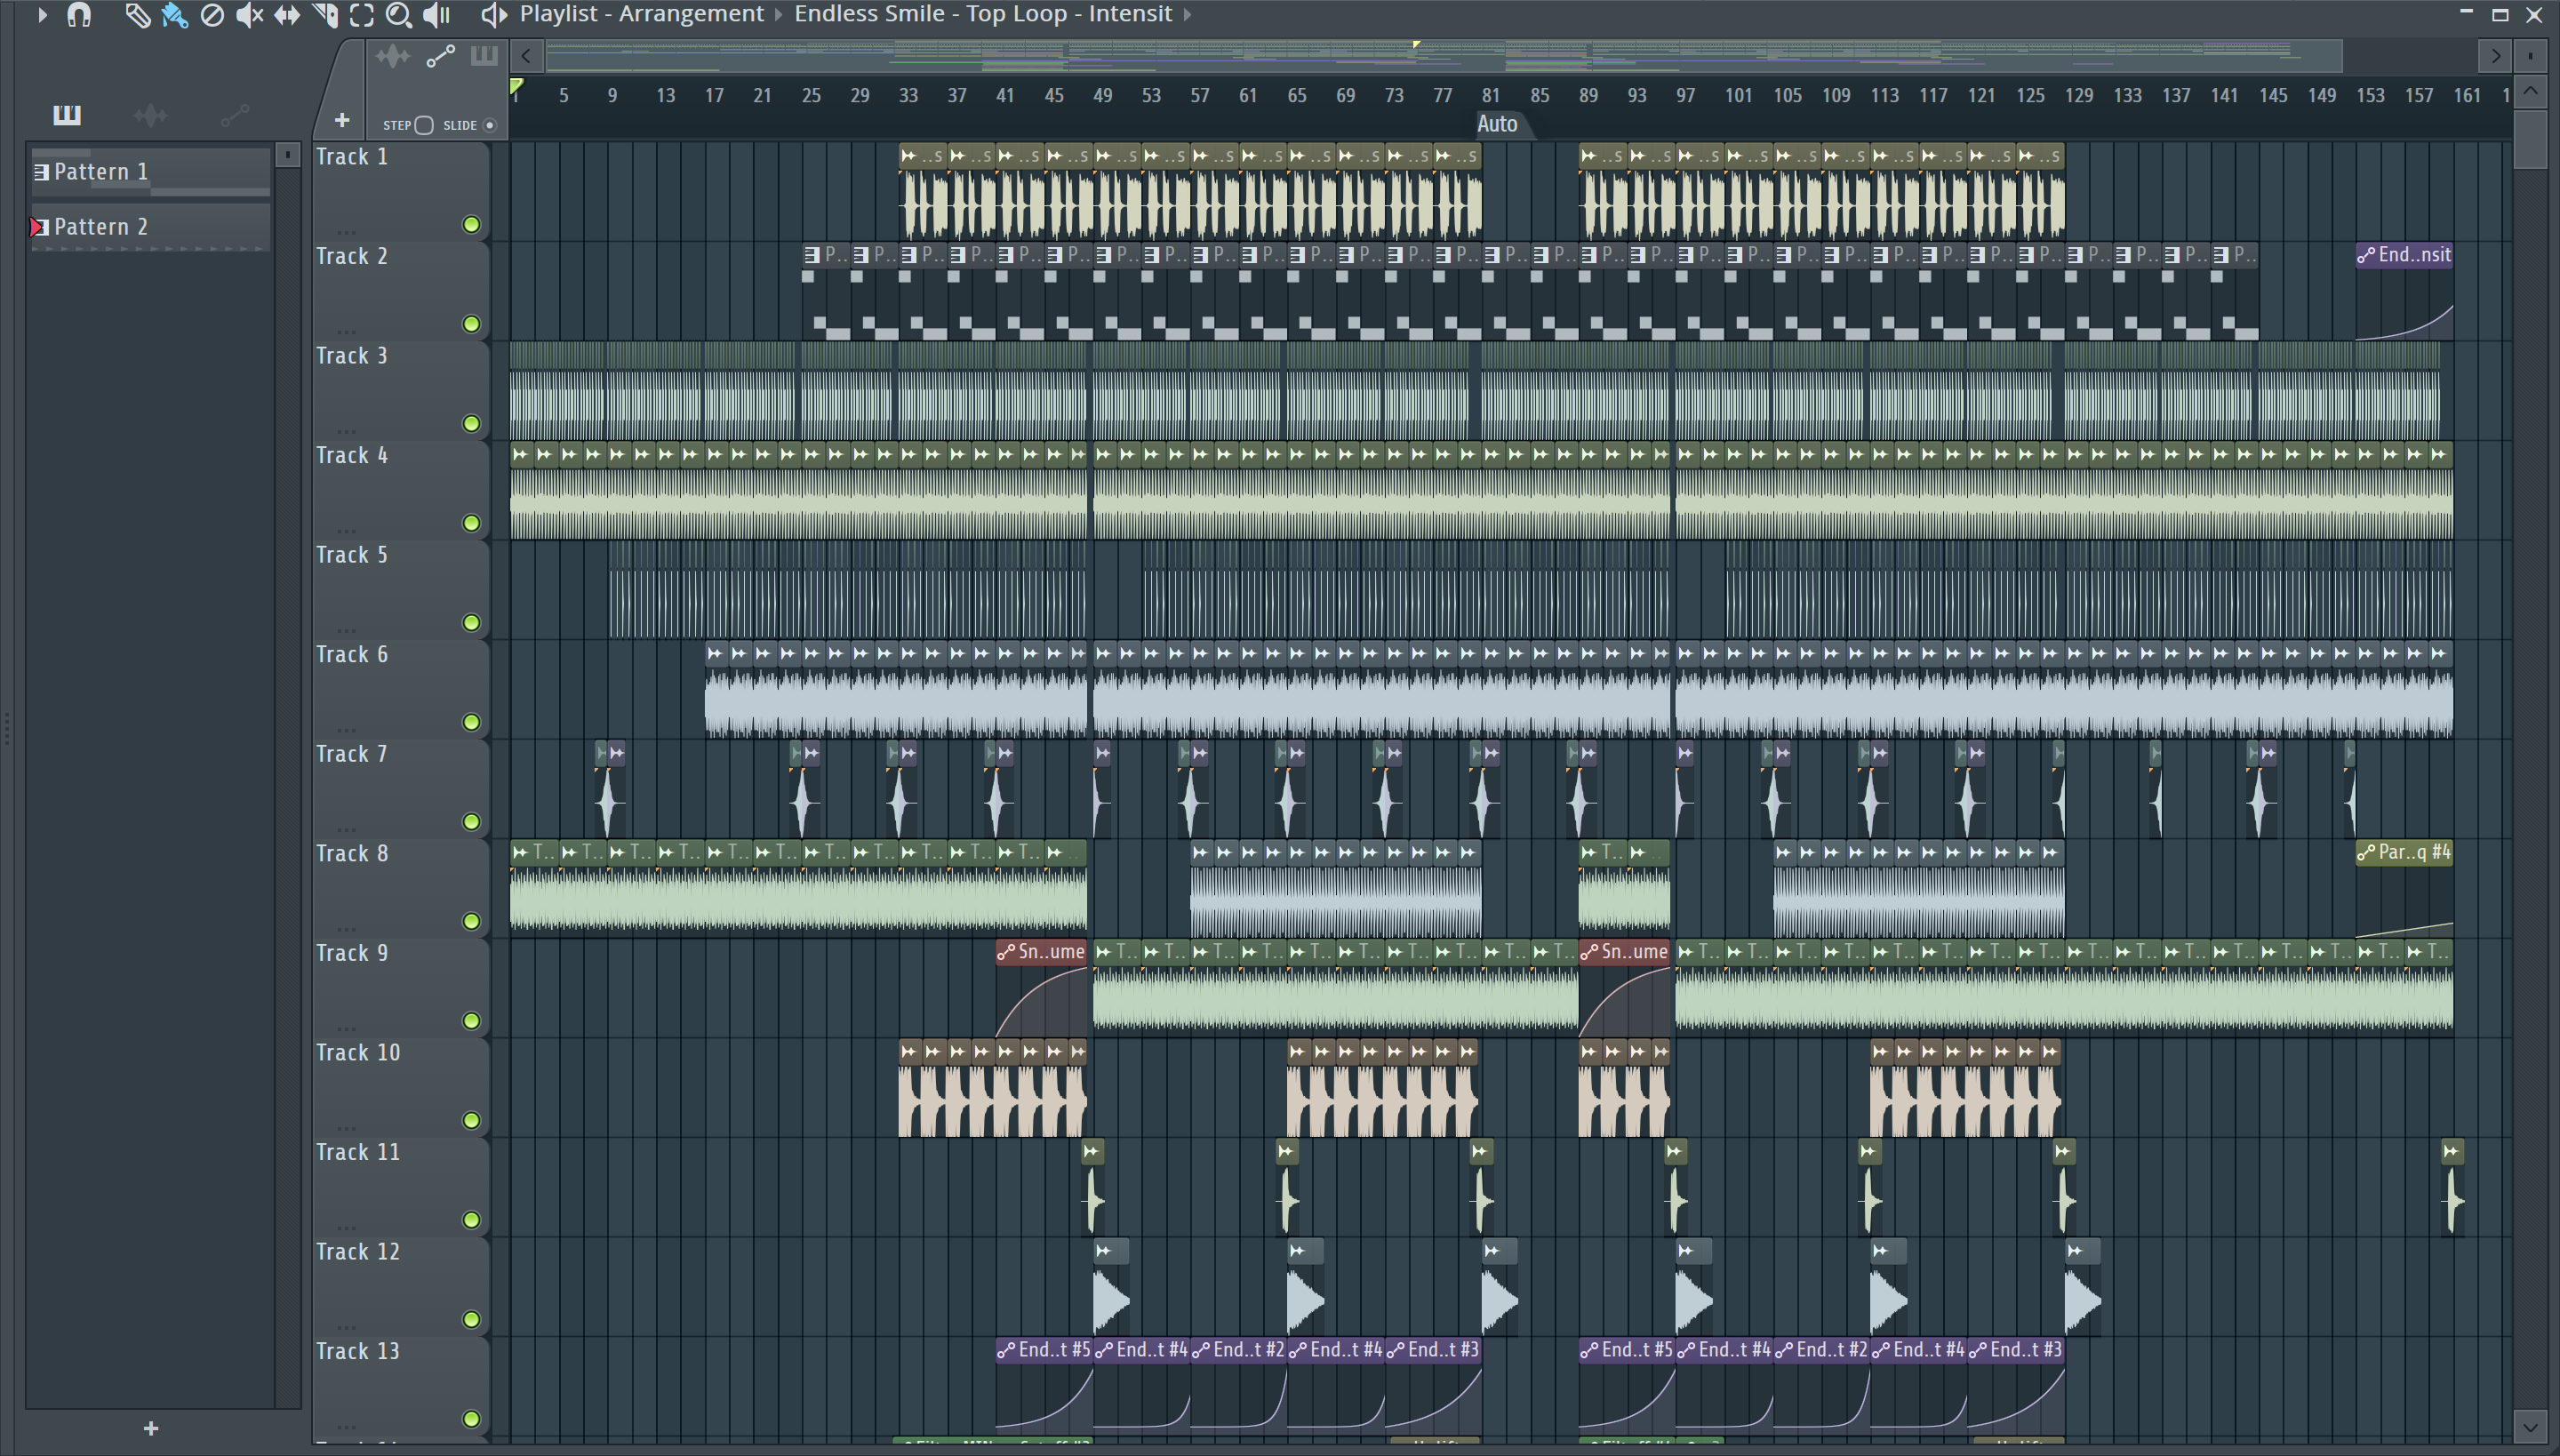
Task: Click the Auto timeline marker
Action: click(x=1497, y=124)
